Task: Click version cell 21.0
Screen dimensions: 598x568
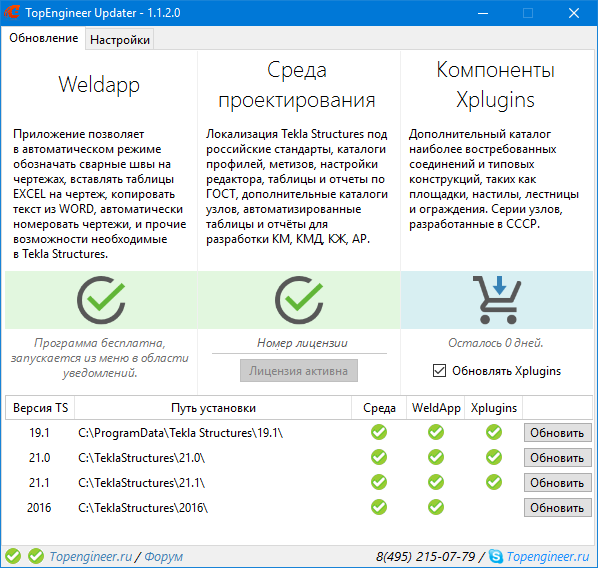Action: (x=39, y=457)
